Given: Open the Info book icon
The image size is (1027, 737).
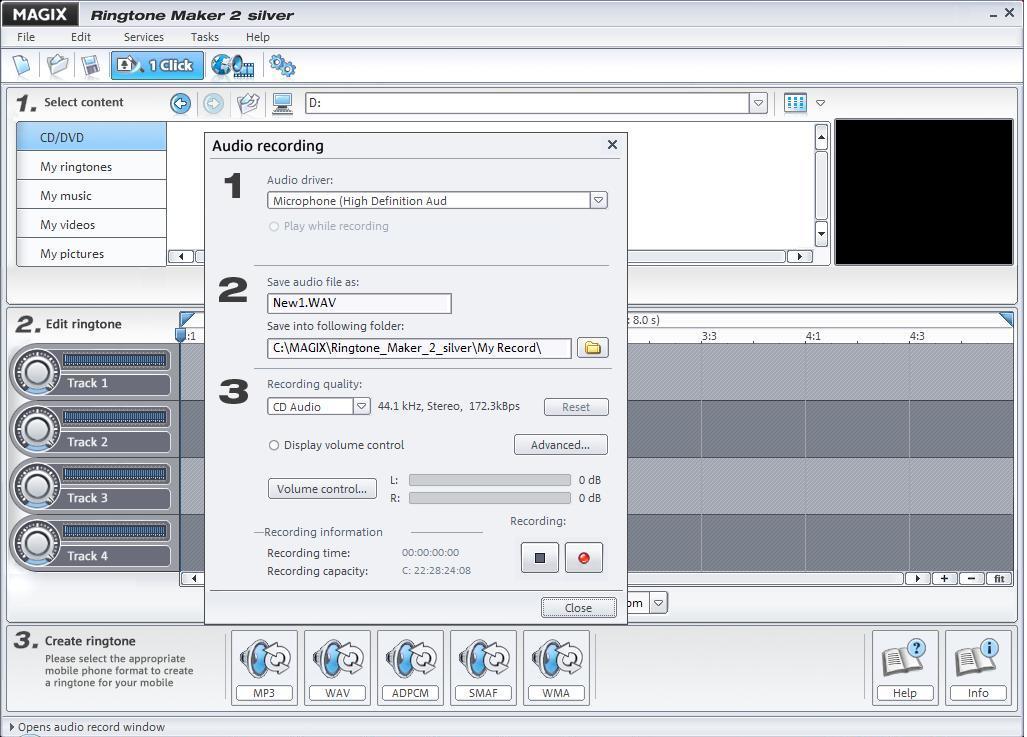Looking at the screenshot, I should click(977, 667).
